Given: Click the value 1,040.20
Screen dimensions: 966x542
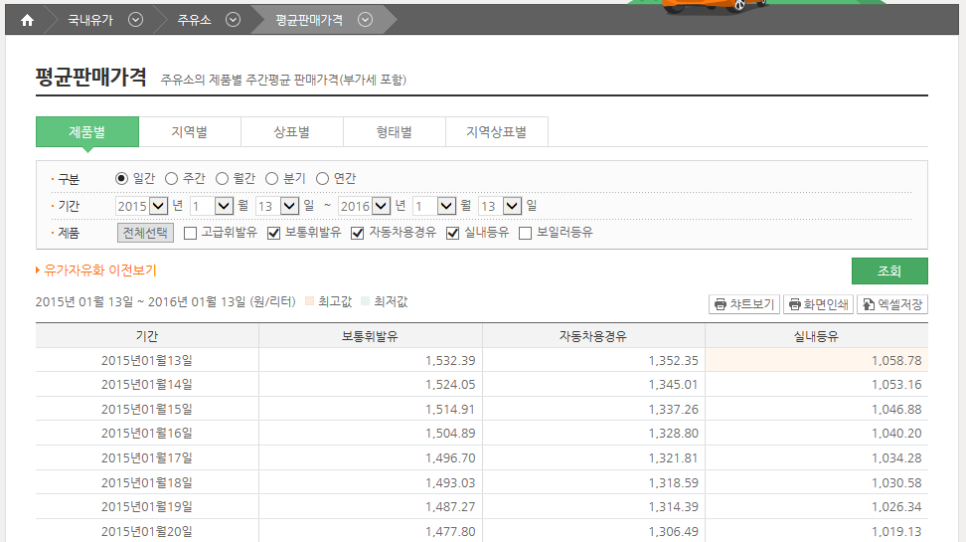Looking at the screenshot, I should coord(896,433).
